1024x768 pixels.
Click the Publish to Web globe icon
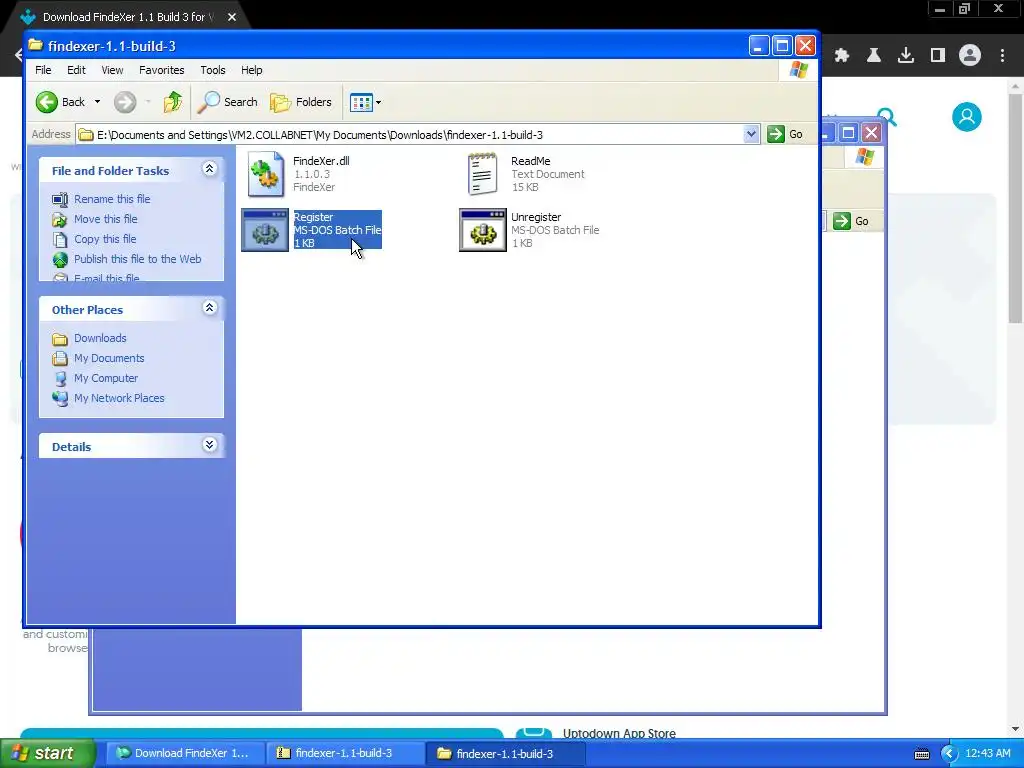click(60, 260)
